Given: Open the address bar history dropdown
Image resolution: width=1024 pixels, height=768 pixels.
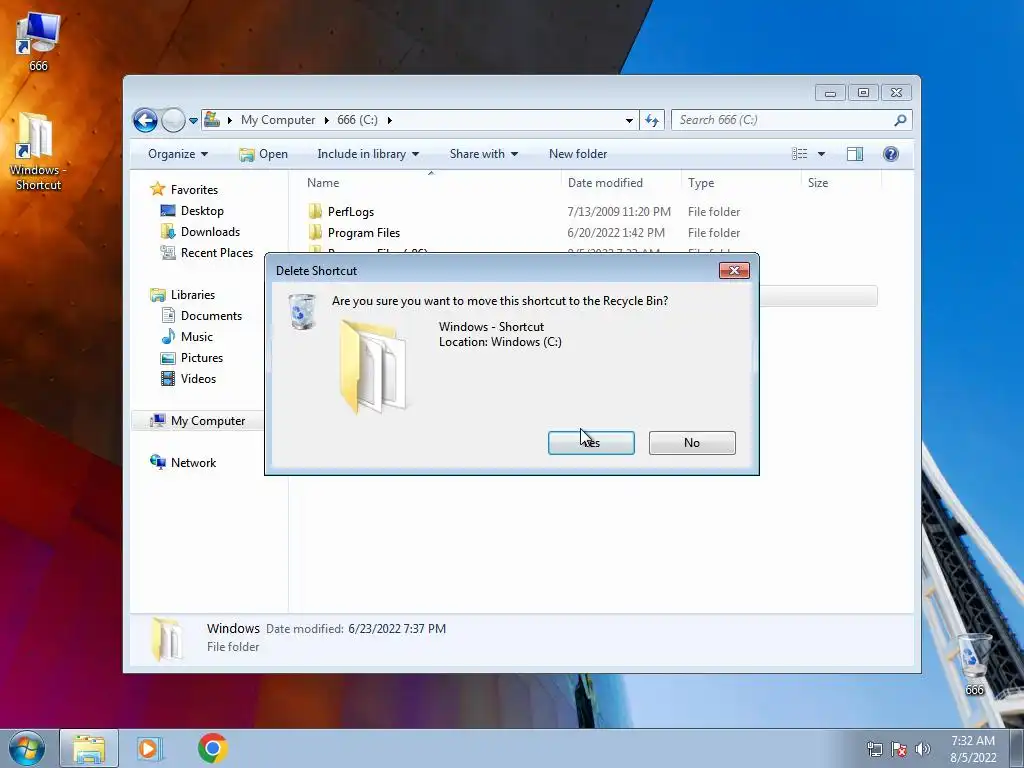Looking at the screenshot, I should pos(629,120).
